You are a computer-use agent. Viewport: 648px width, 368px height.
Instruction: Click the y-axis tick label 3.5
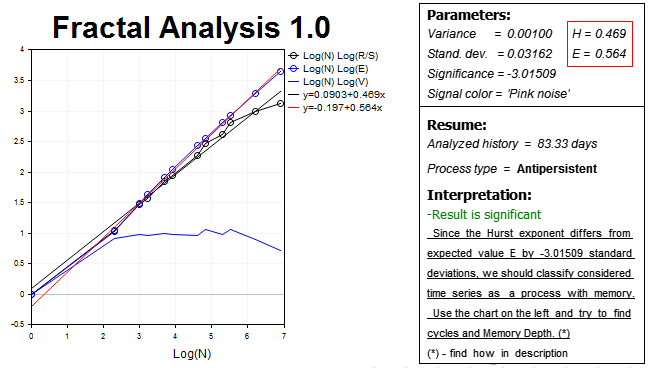point(19,80)
